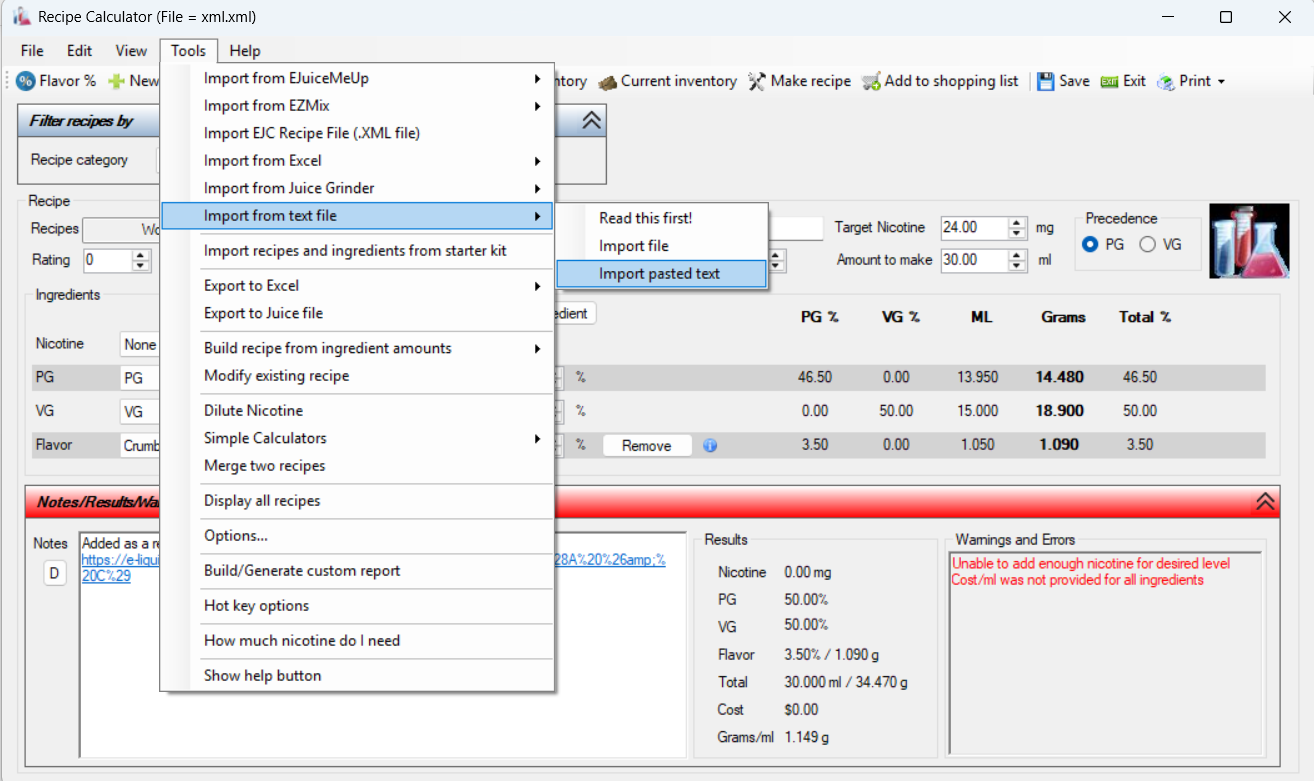Choose Show help button

coord(357,676)
